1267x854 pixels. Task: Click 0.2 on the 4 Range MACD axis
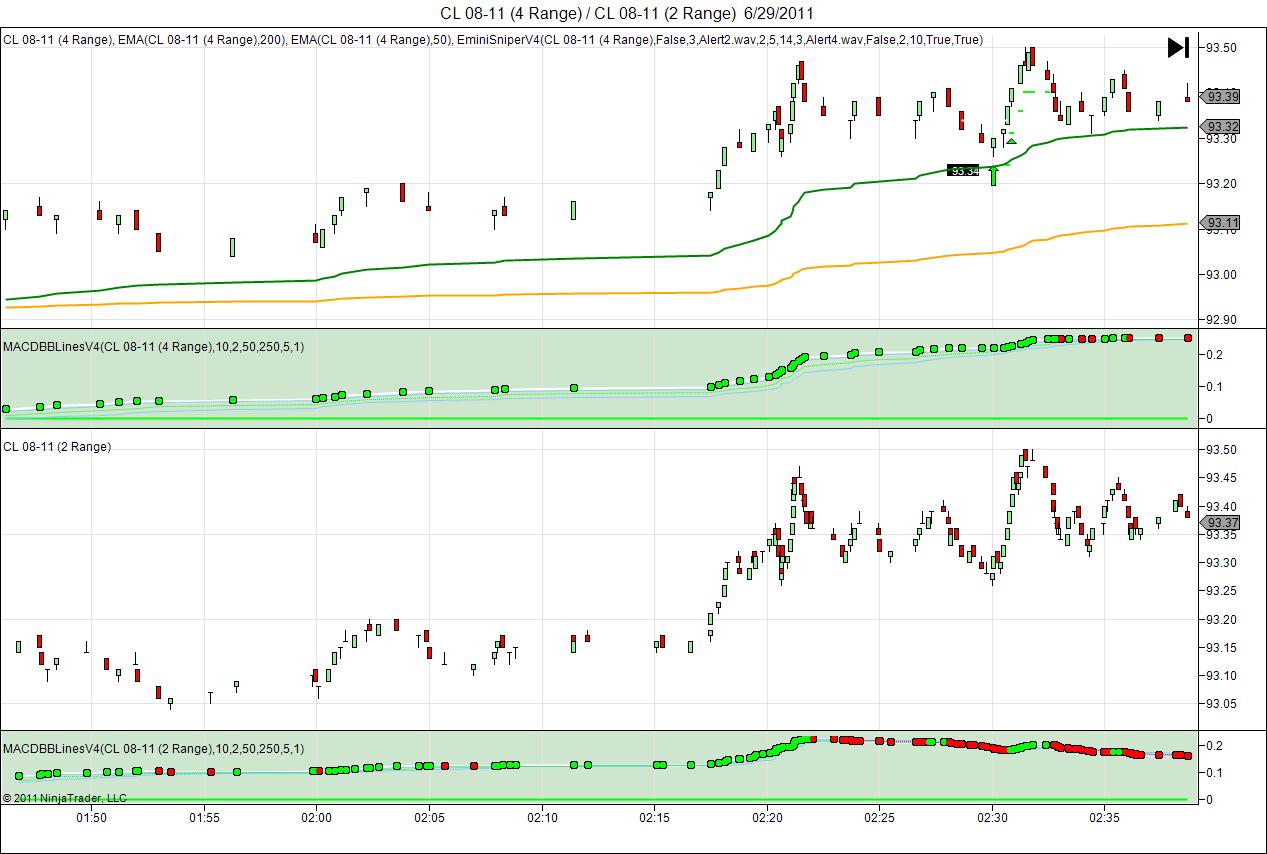(x=1214, y=354)
